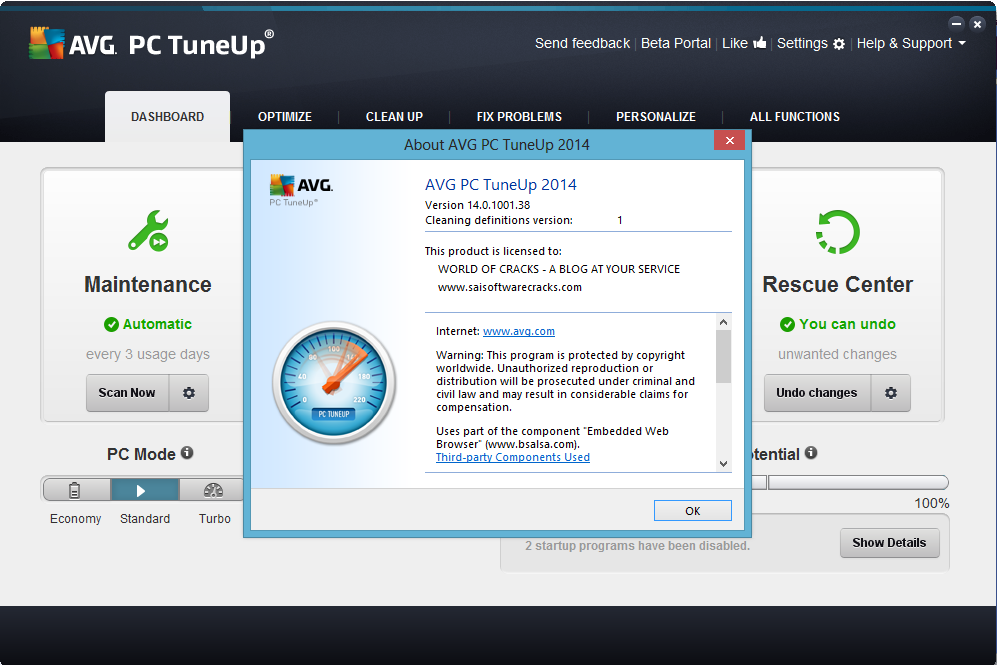Click the info icon next to potential heading

(x=811, y=453)
